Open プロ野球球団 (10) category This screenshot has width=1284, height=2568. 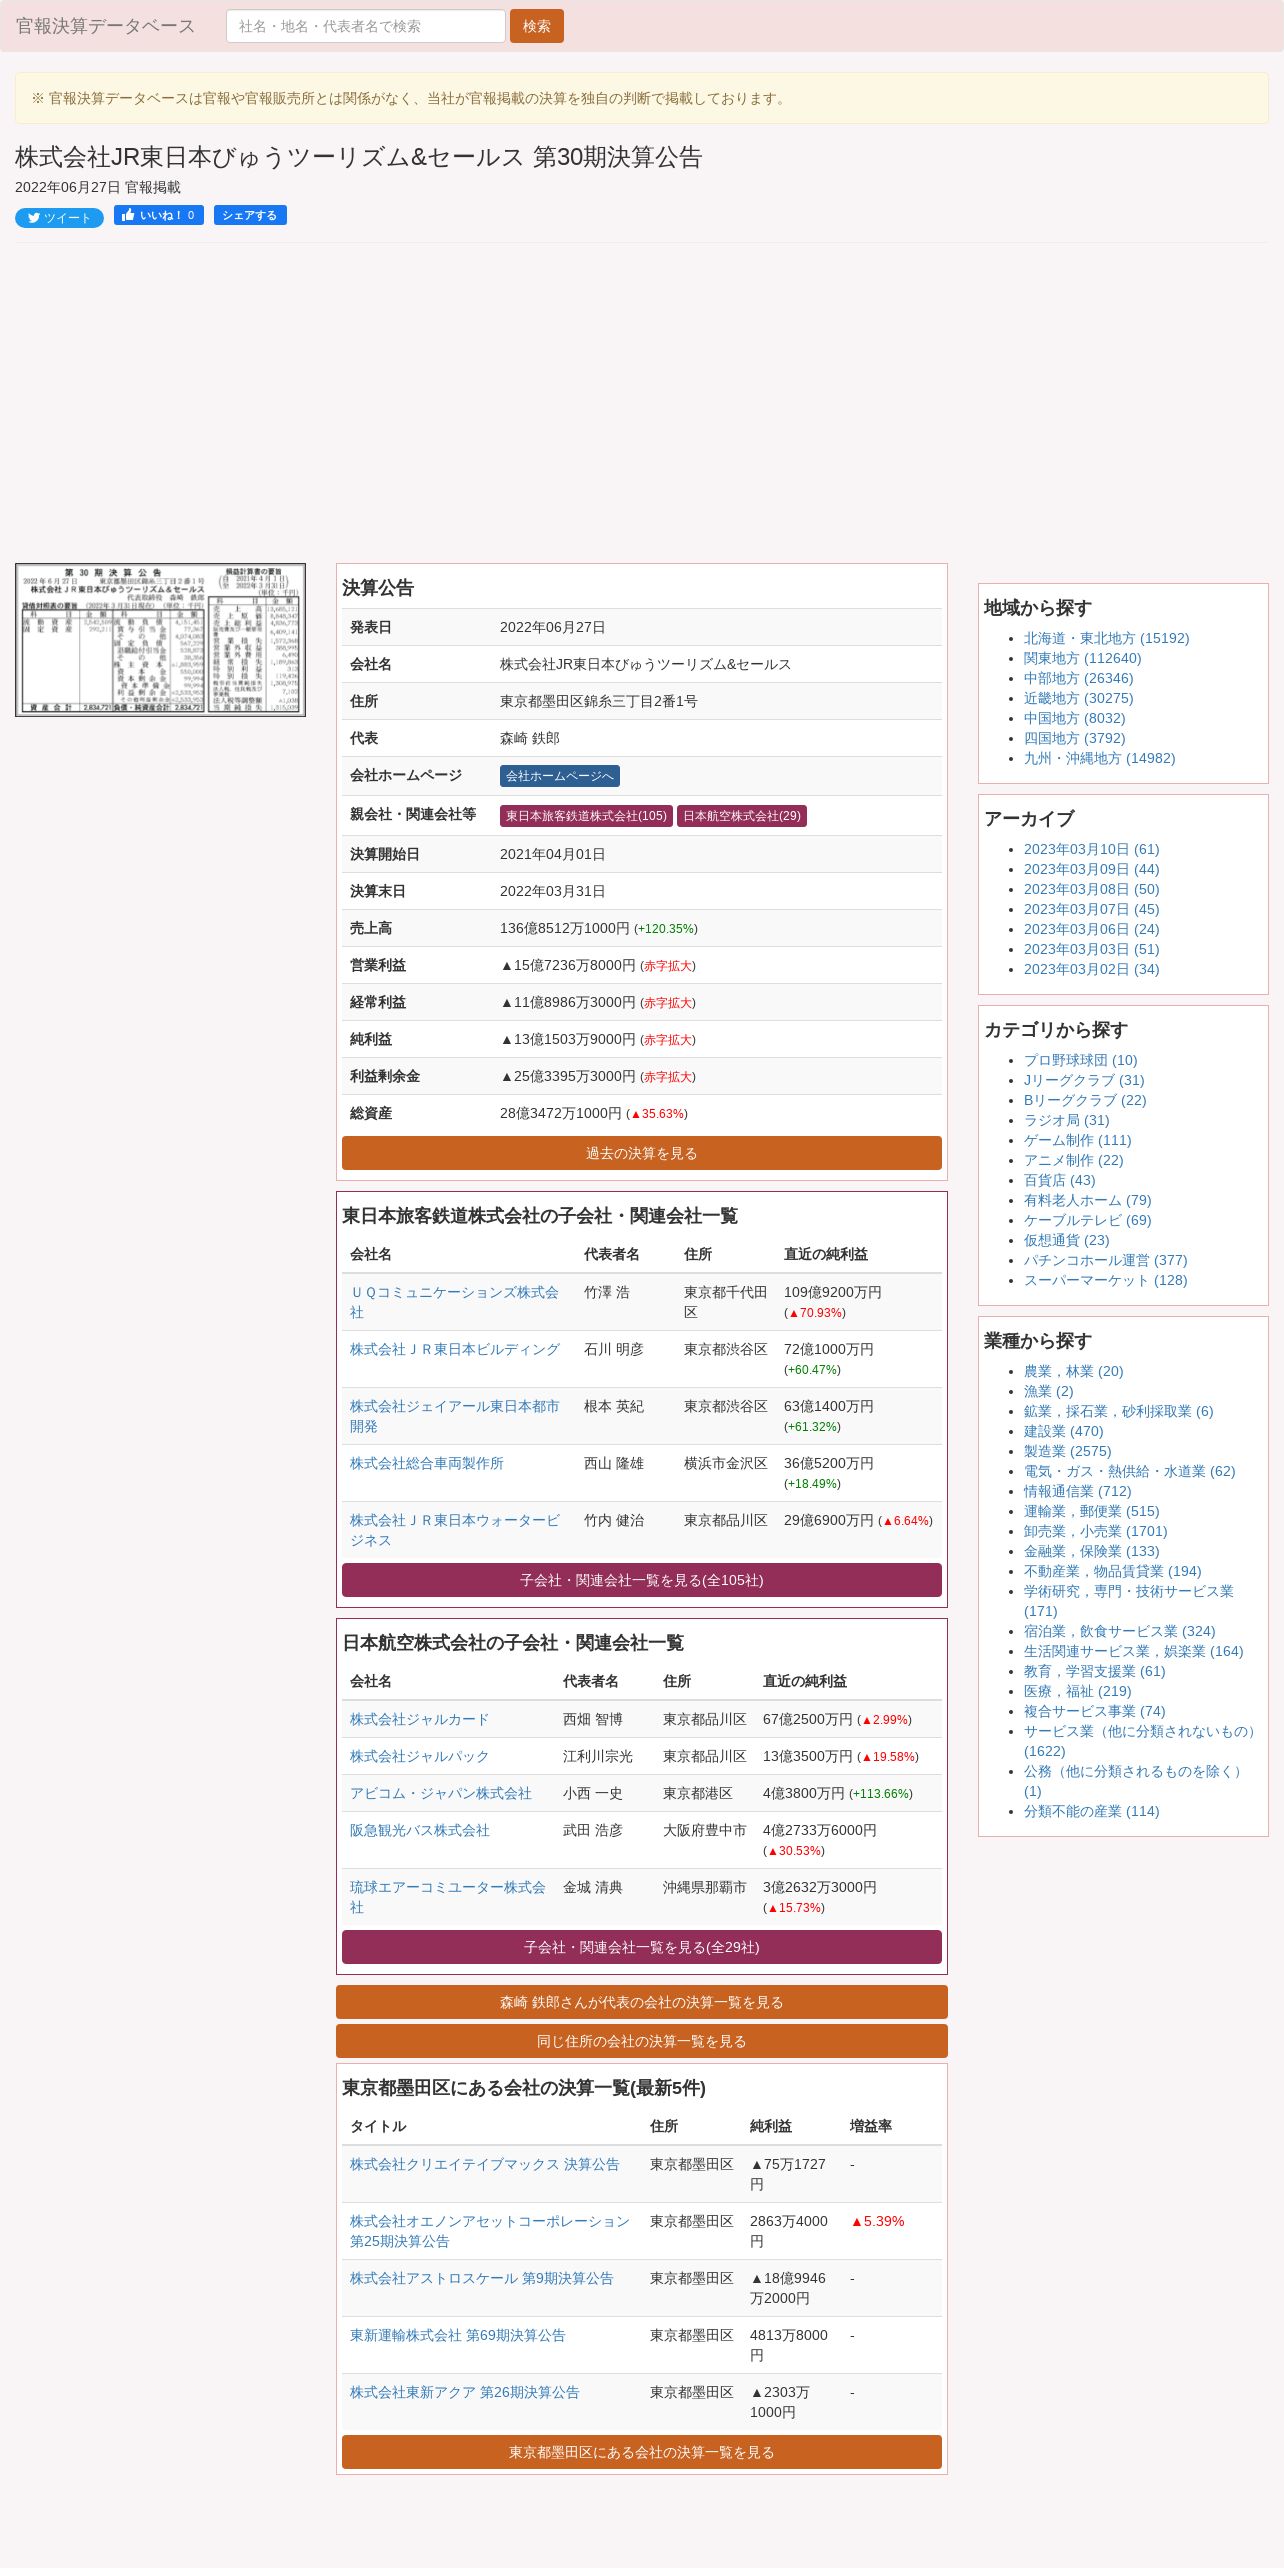1080,1060
